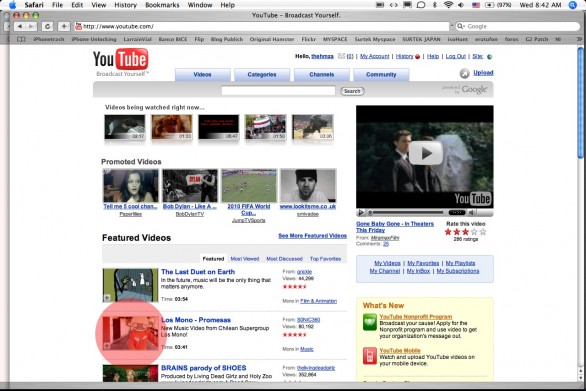586x391 pixels.
Task: Show more bookmarks with overflow chevron
Action: tap(579, 39)
